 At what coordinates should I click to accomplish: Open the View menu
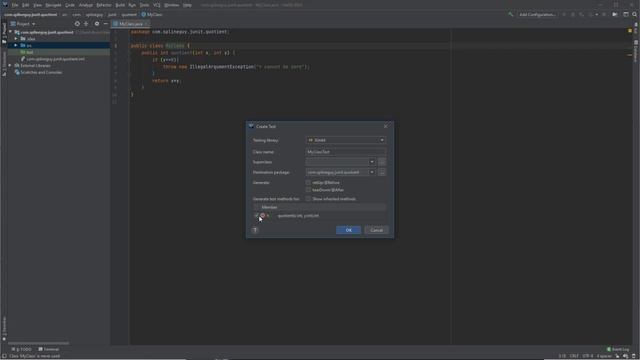(37, 5)
